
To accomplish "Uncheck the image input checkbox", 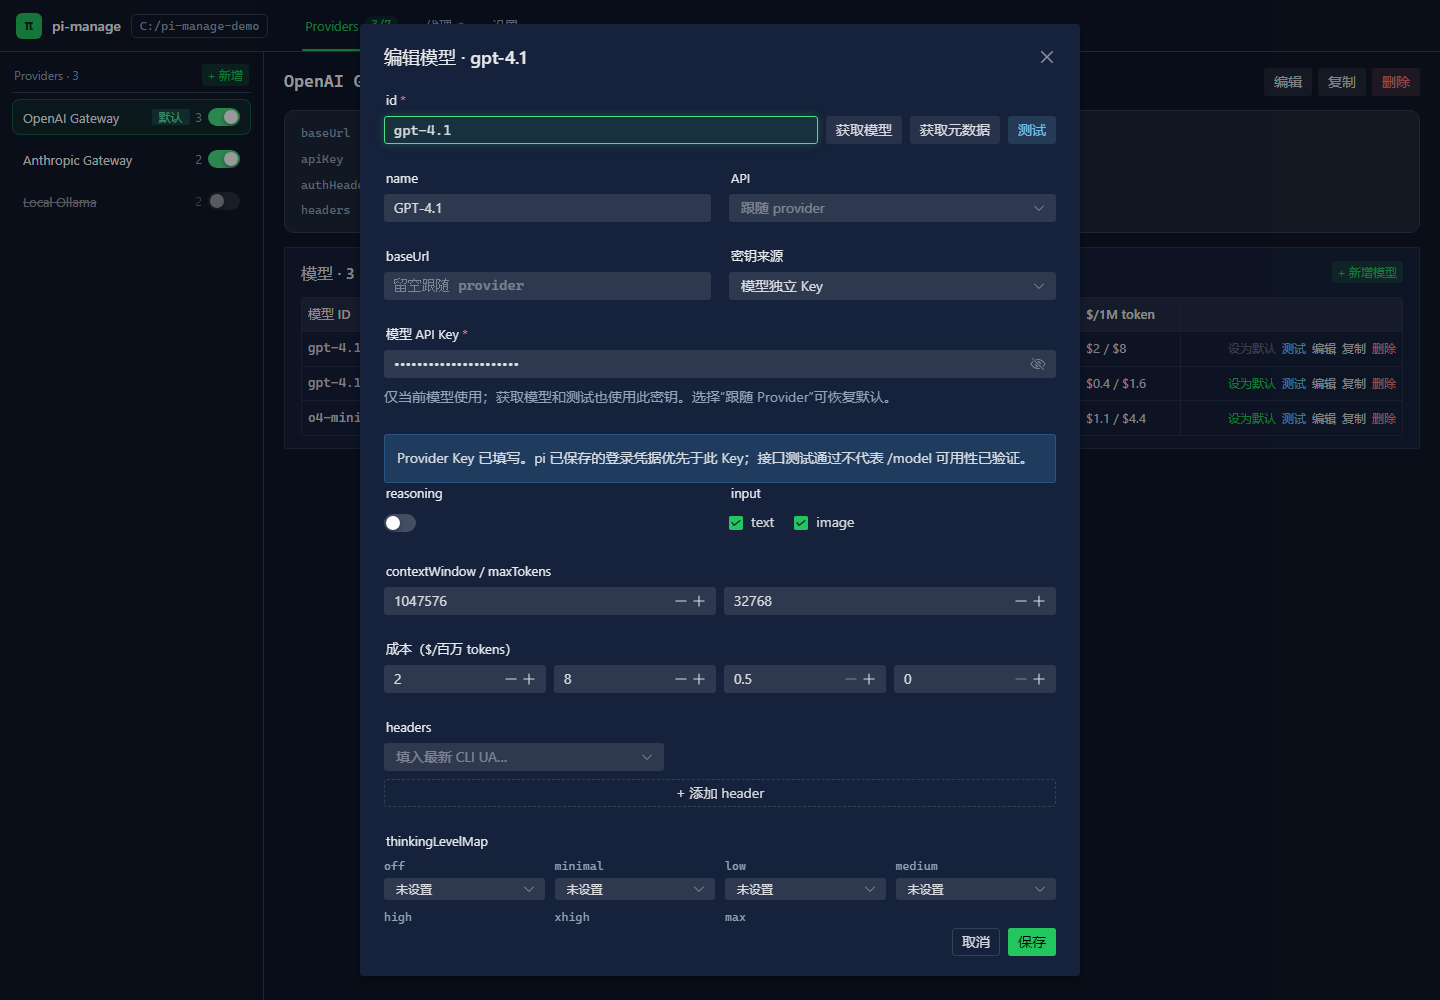I will pos(801,523).
